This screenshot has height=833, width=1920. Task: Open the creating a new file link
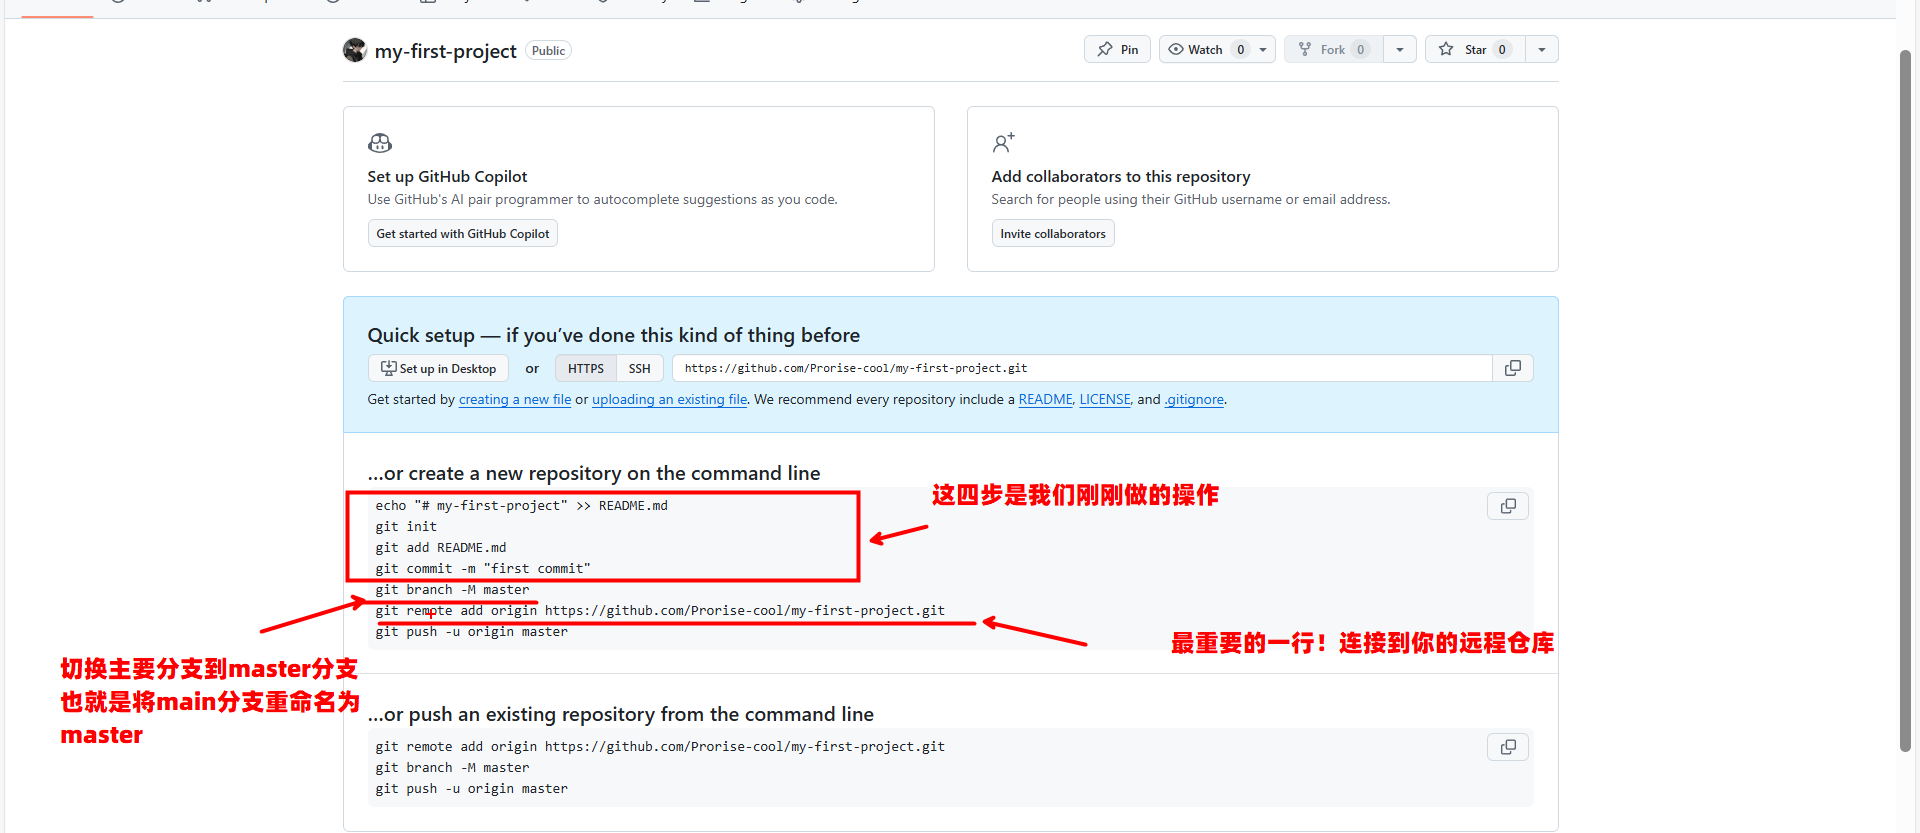point(514,400)
